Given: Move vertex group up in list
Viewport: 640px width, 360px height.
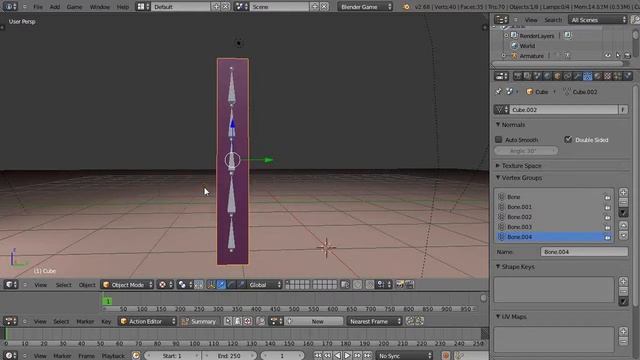Looking at the screenshot, I should pos(623,225).
